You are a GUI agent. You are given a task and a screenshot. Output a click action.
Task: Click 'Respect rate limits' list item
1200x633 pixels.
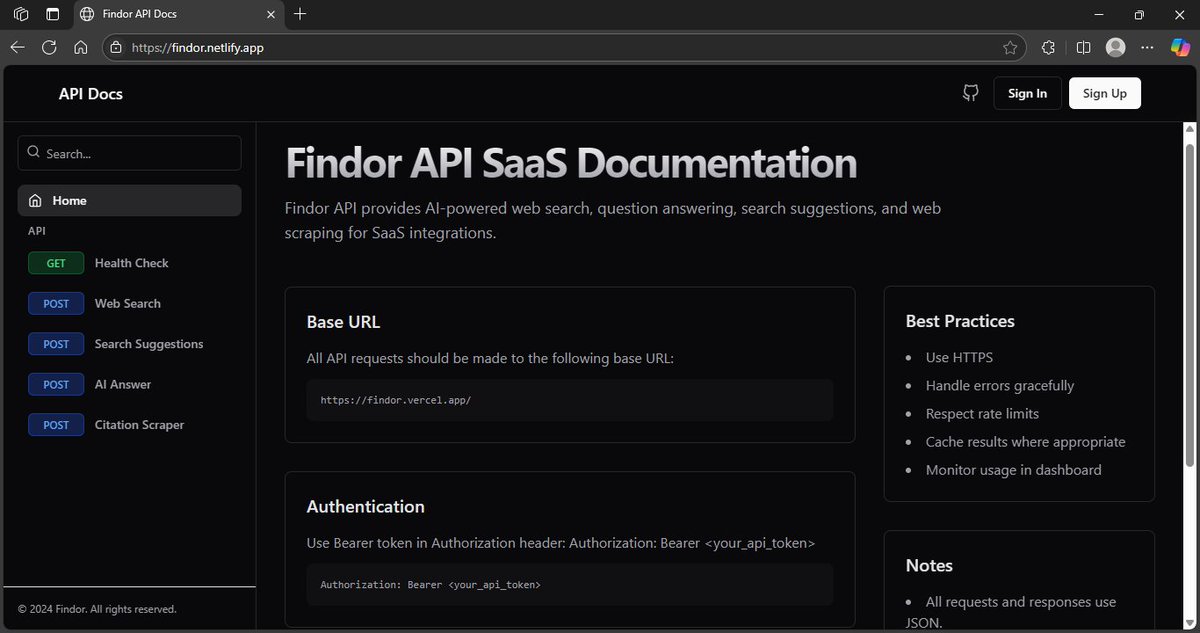982,413
